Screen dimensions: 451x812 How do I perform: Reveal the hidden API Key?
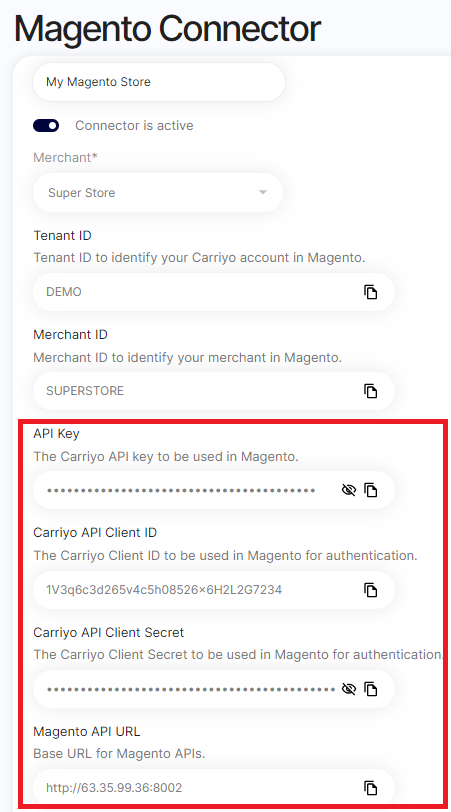(x=349, y=490)
